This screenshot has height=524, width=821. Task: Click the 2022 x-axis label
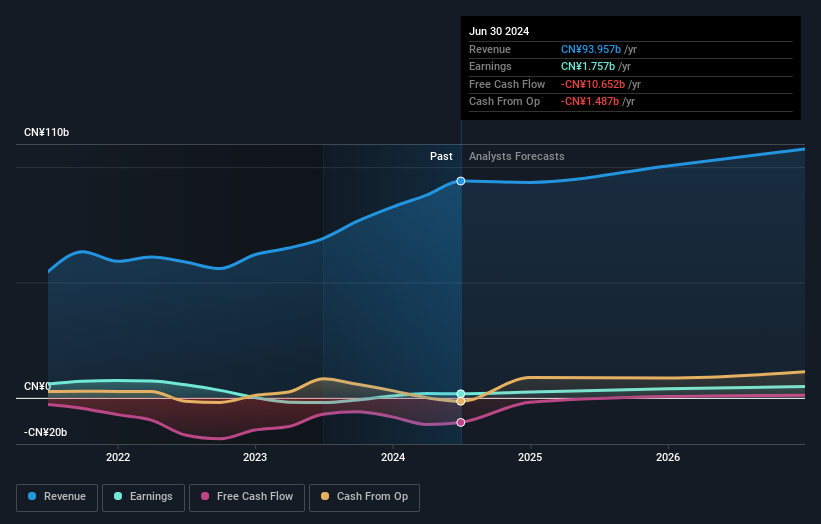pyautogui.click(x=118, y=457)
